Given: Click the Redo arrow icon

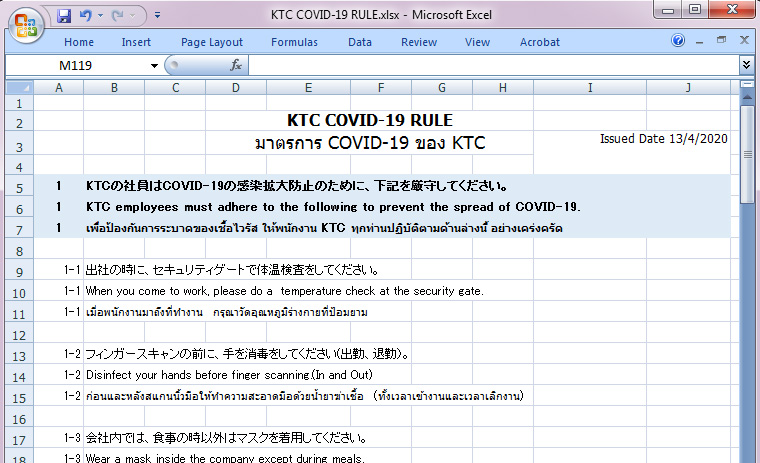Looking at the screenshot, I should (117, 16).
